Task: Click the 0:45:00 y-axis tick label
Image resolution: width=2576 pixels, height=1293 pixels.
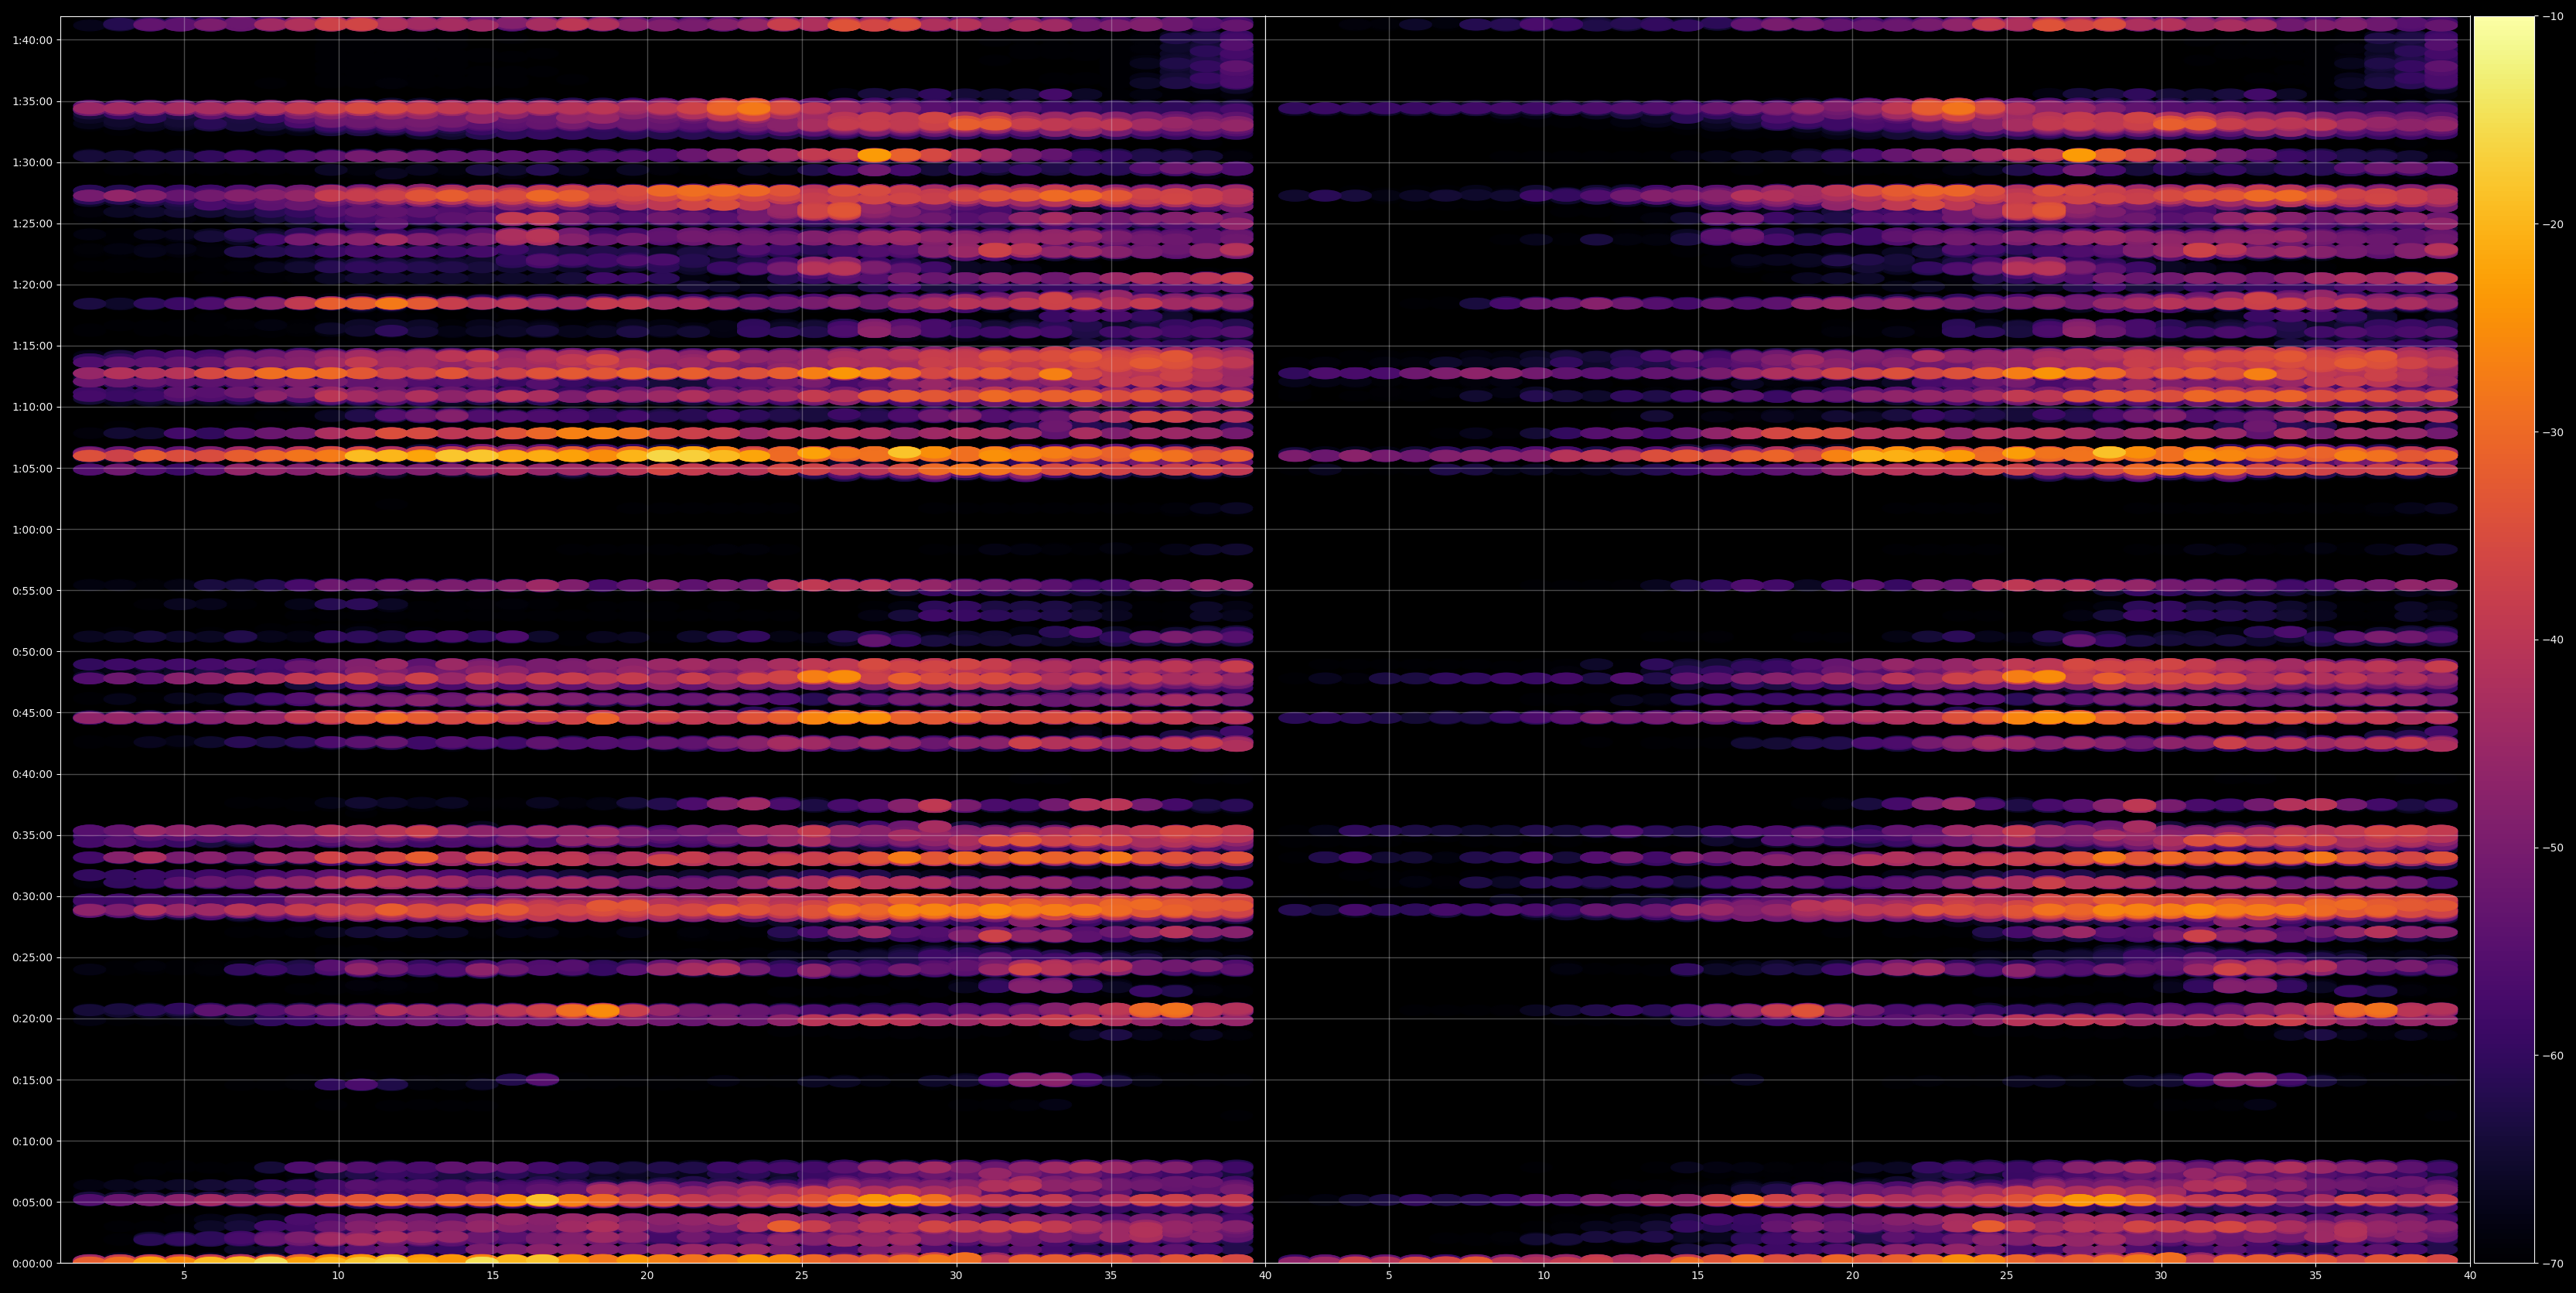Action: click(x=32, y=713)
